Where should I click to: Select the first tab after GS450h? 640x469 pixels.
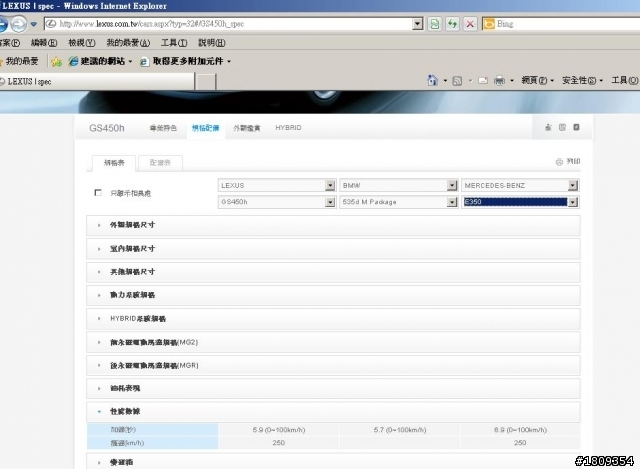pyautogui.click(x=163, y=128)
